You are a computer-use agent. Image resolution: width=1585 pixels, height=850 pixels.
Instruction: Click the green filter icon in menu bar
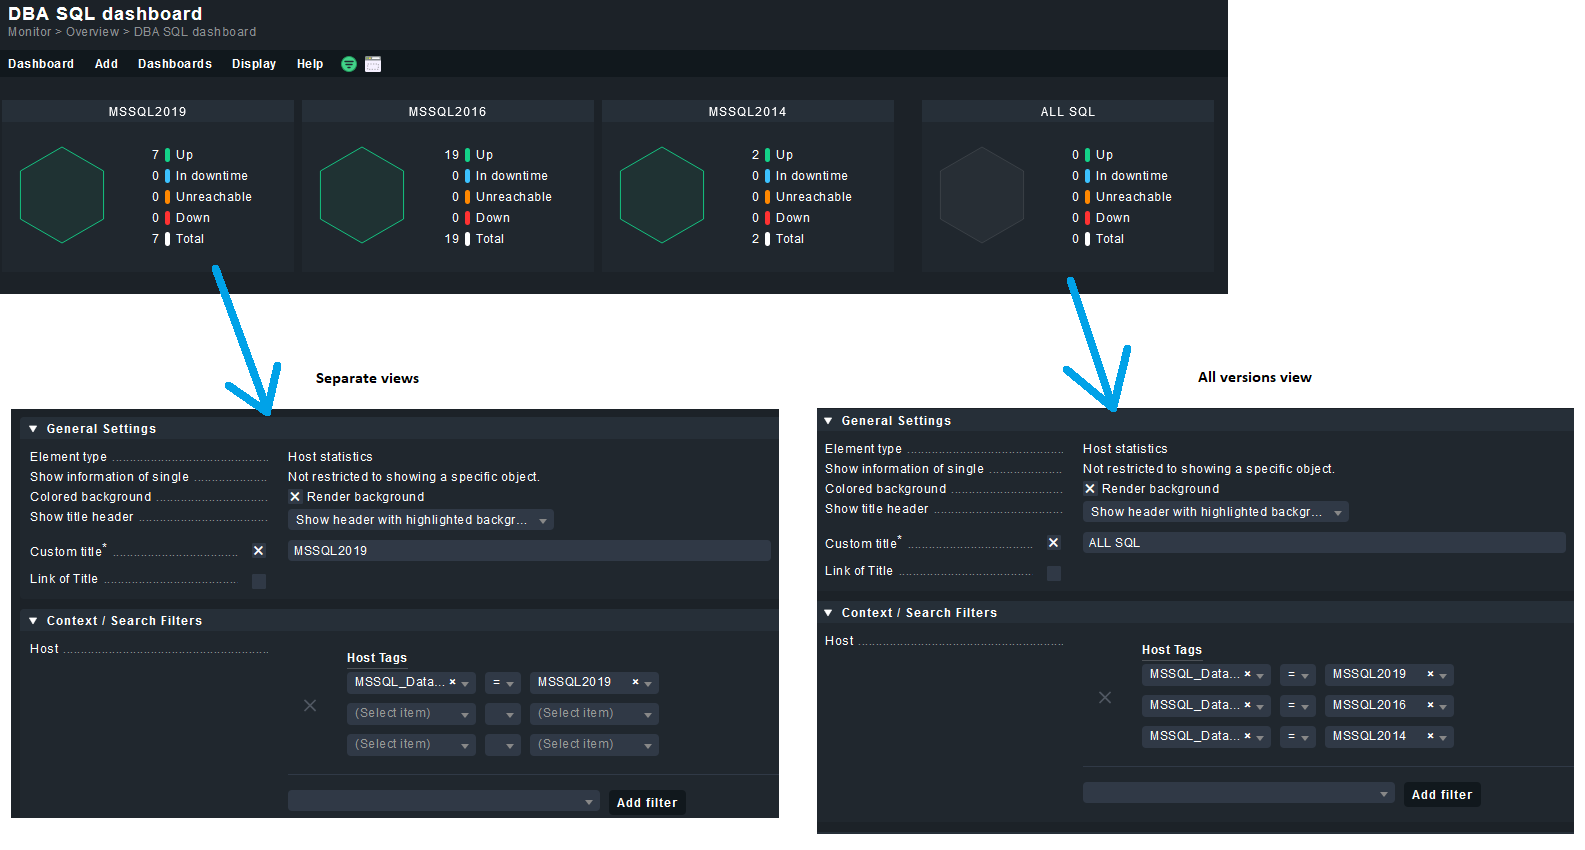(x=349, y=64)
